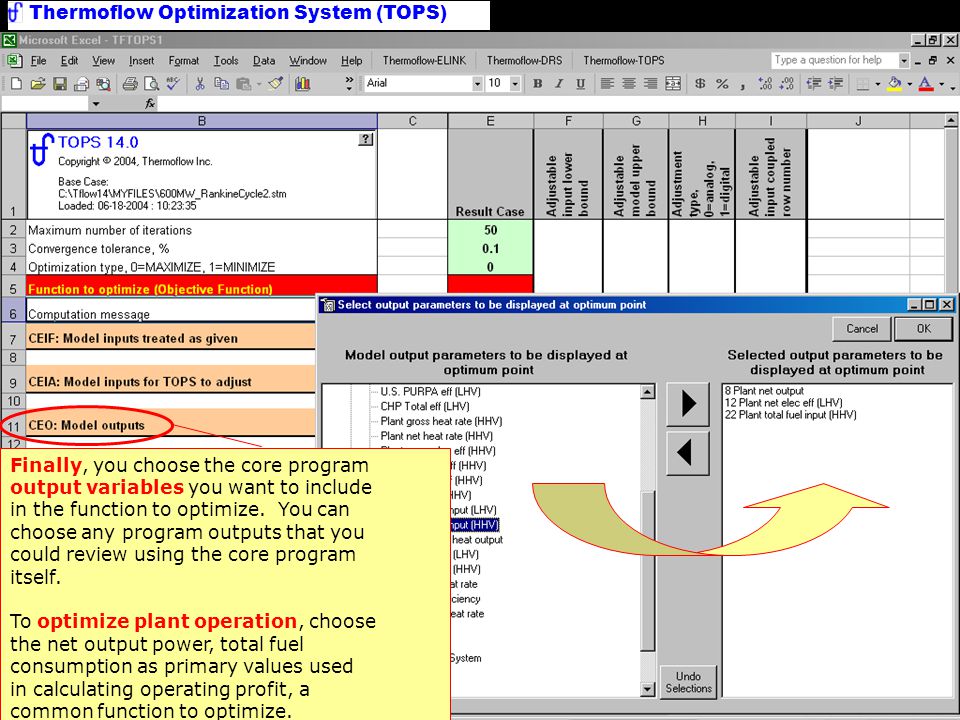The image size is (960, 720).
Task: Toggle Underline formatting
Action: coord(580,84)
